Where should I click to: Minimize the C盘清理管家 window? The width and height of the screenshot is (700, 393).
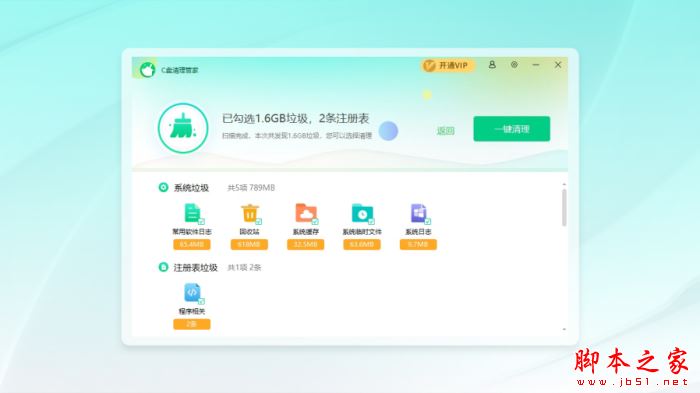click(536, 65)
